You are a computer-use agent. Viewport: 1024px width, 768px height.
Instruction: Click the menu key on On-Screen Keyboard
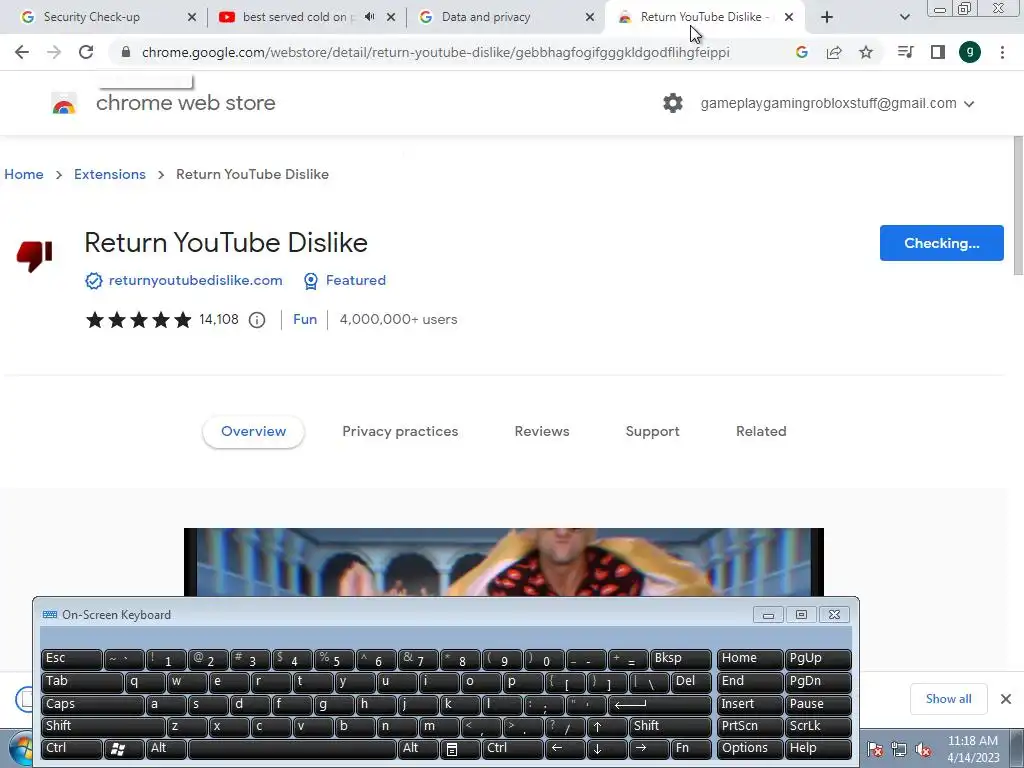pyautogui.click(x=459, y=748)
